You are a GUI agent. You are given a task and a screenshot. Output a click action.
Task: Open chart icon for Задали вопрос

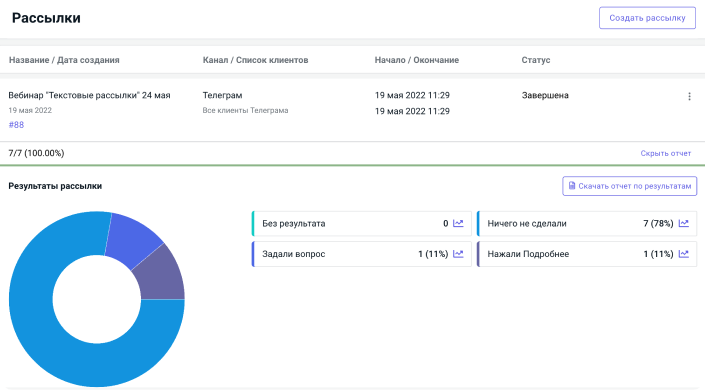(458, 254)
